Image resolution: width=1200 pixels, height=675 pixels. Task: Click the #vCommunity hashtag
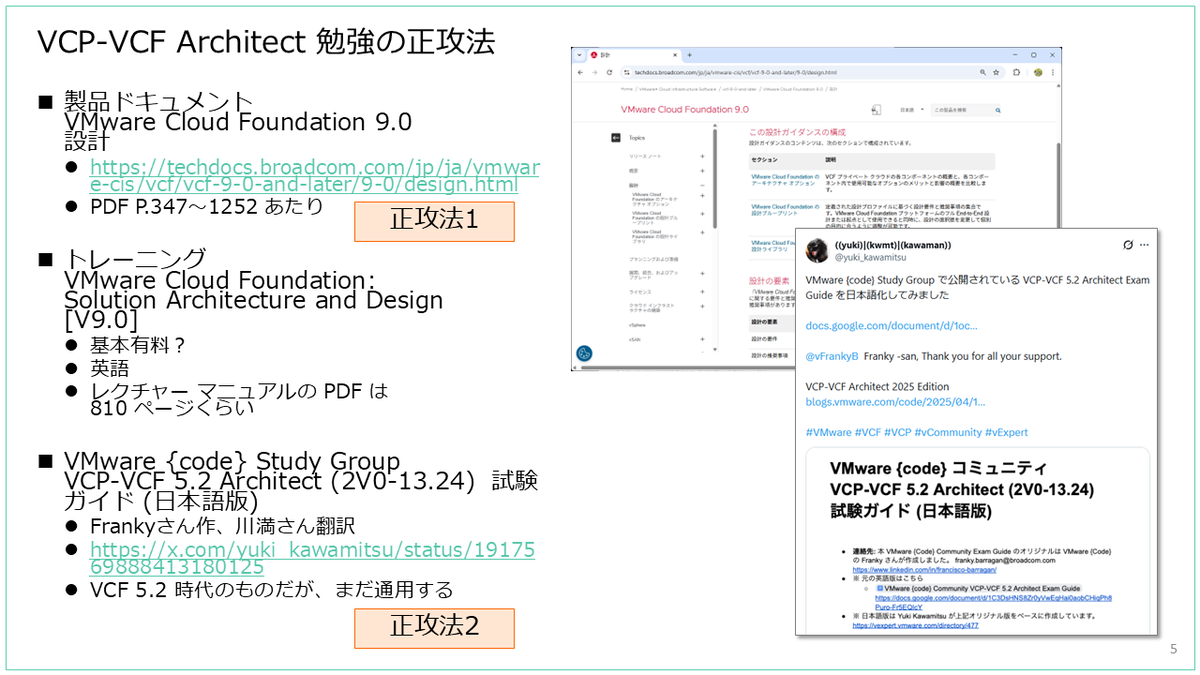tap(948, 432)
